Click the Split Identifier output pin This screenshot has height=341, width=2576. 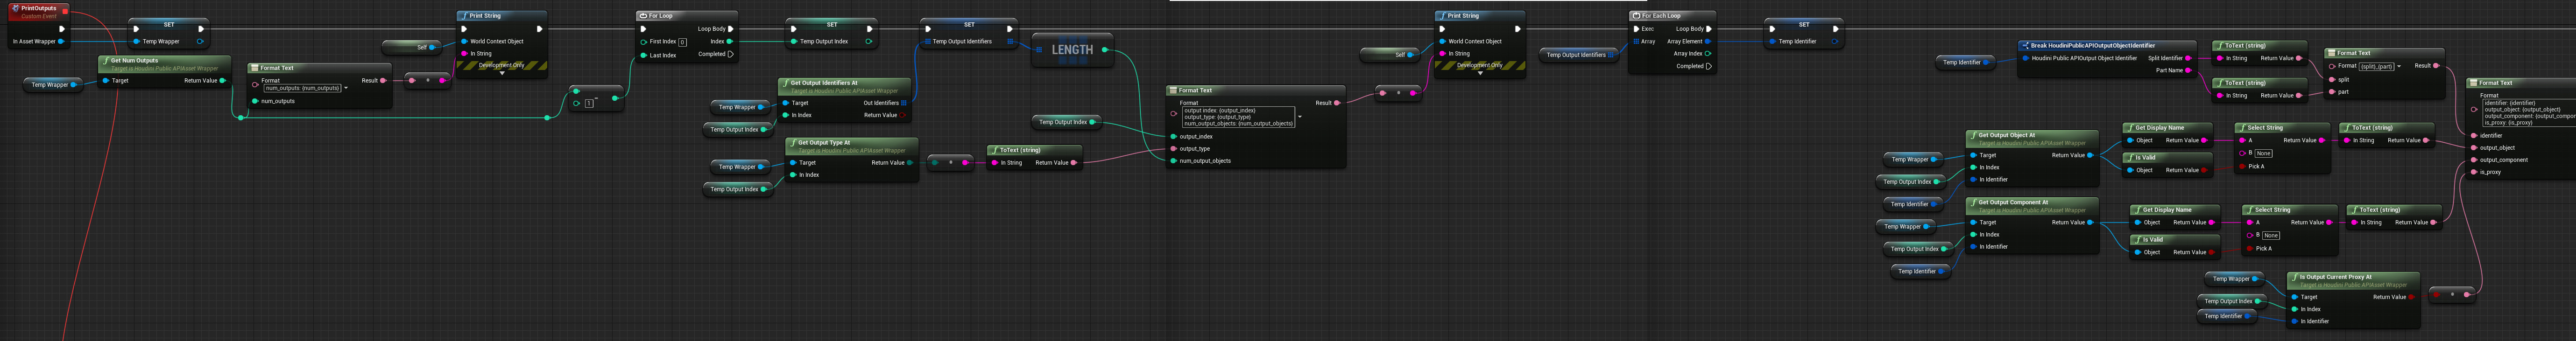pyautogui.click(x=2188, y=58)
